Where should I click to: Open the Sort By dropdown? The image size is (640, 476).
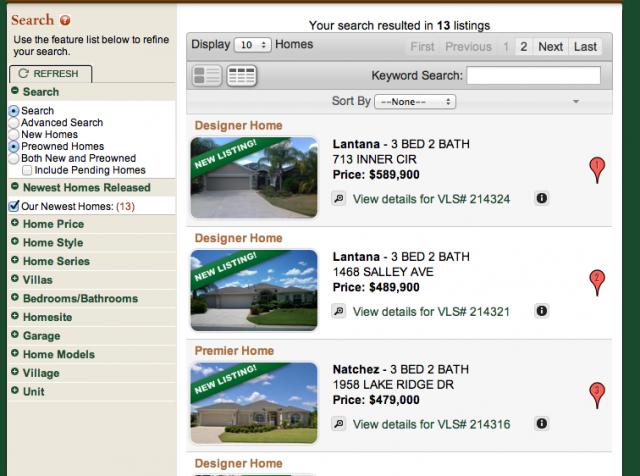point(415,102)
